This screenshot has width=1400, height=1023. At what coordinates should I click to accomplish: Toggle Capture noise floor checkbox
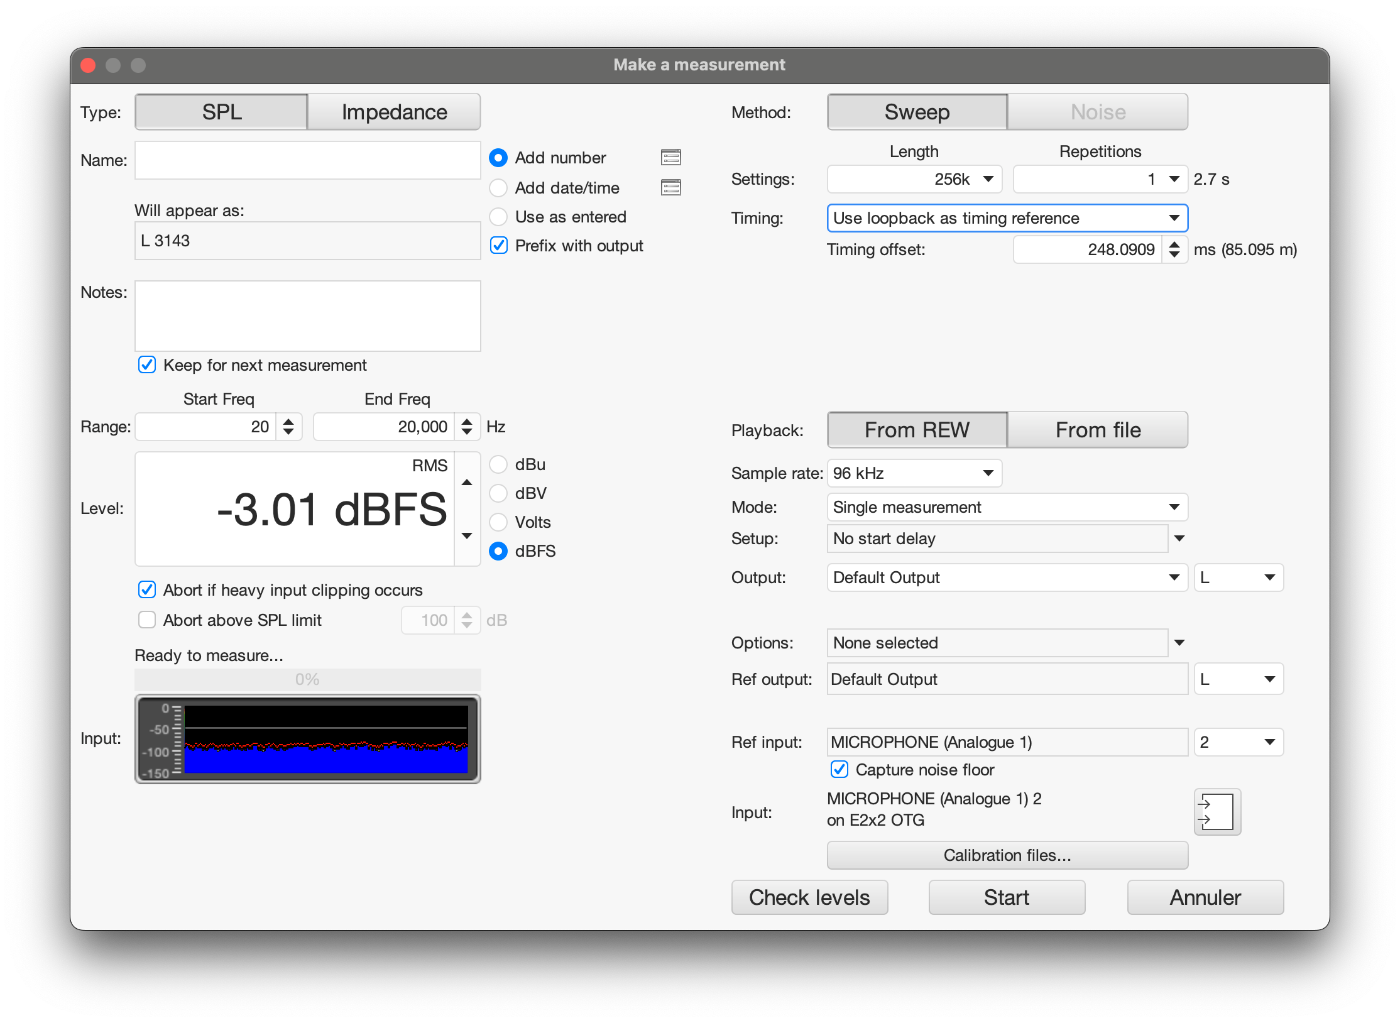(840, 769)
